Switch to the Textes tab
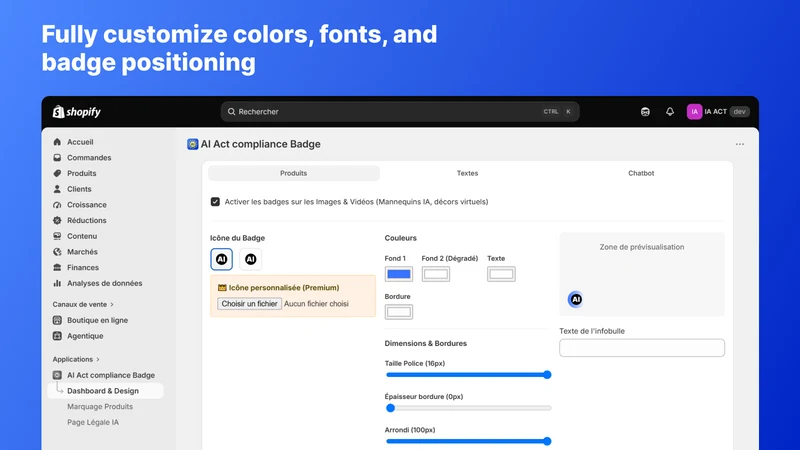The height and width of the screenshot is (450, 800). coord(467,173)
